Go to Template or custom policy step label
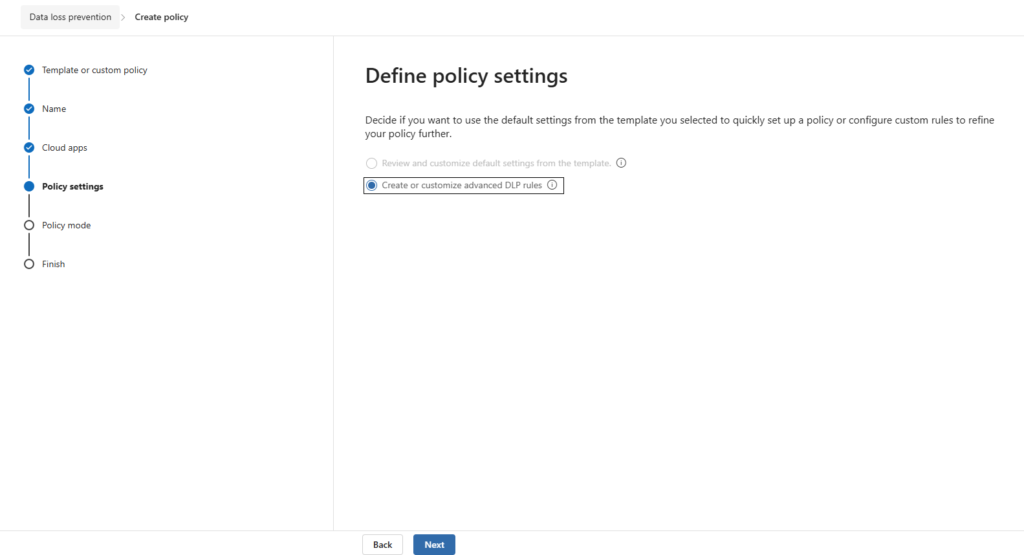 pyautogui.click(x=94, y=70)
